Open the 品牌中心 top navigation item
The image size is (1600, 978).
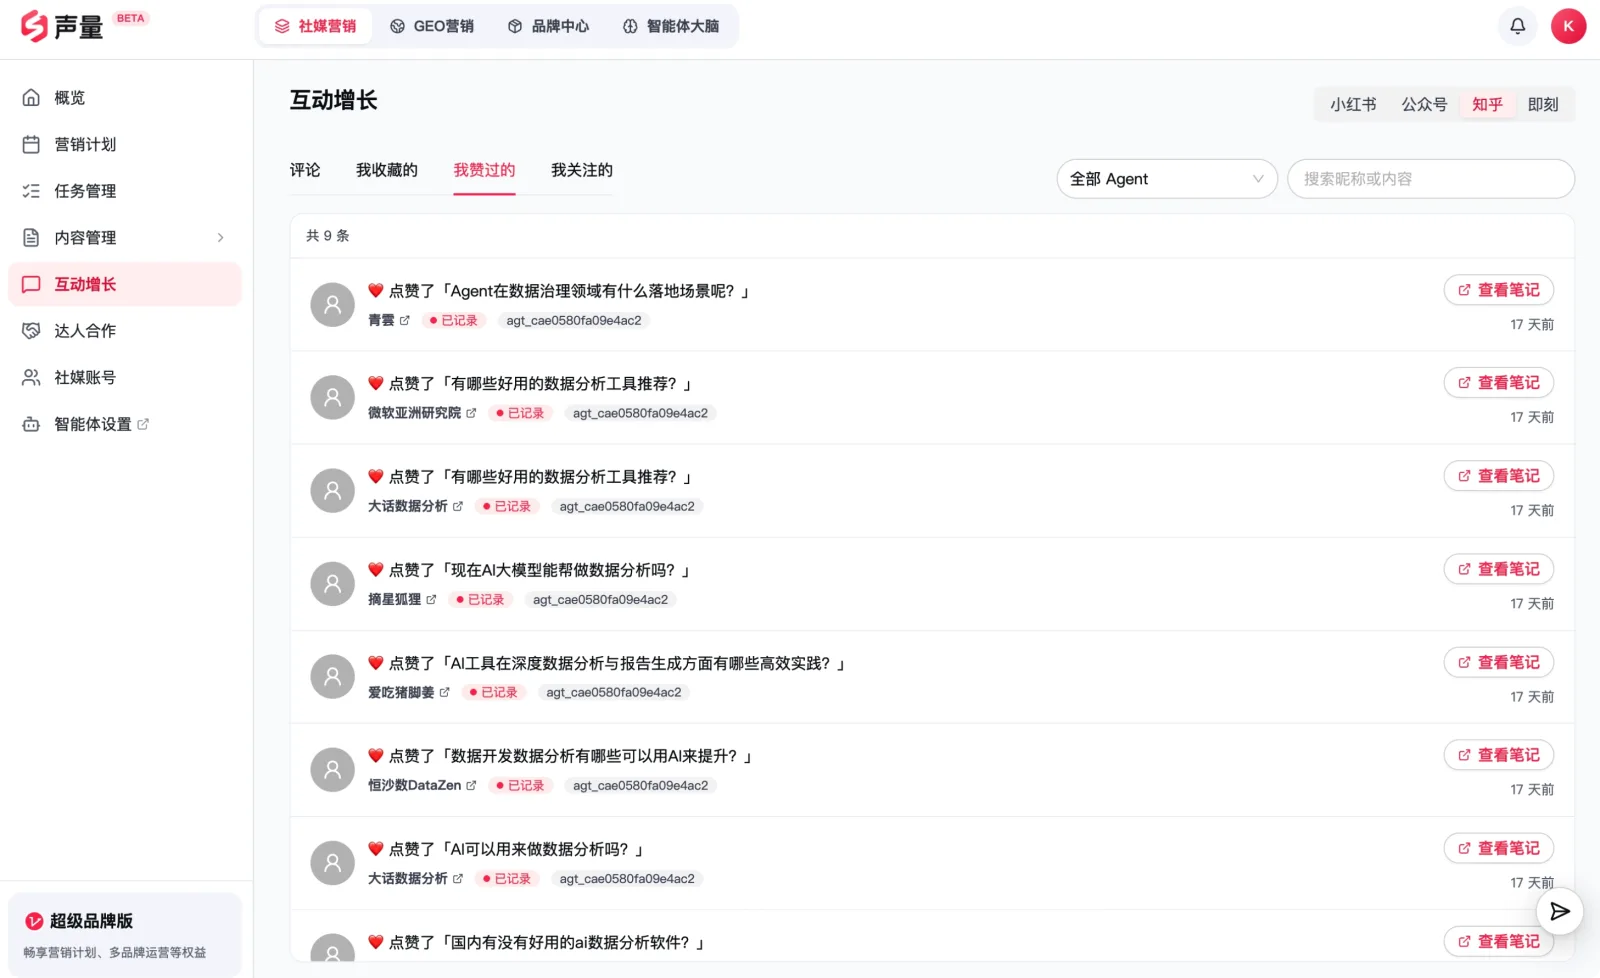click(x=548, y=26)
